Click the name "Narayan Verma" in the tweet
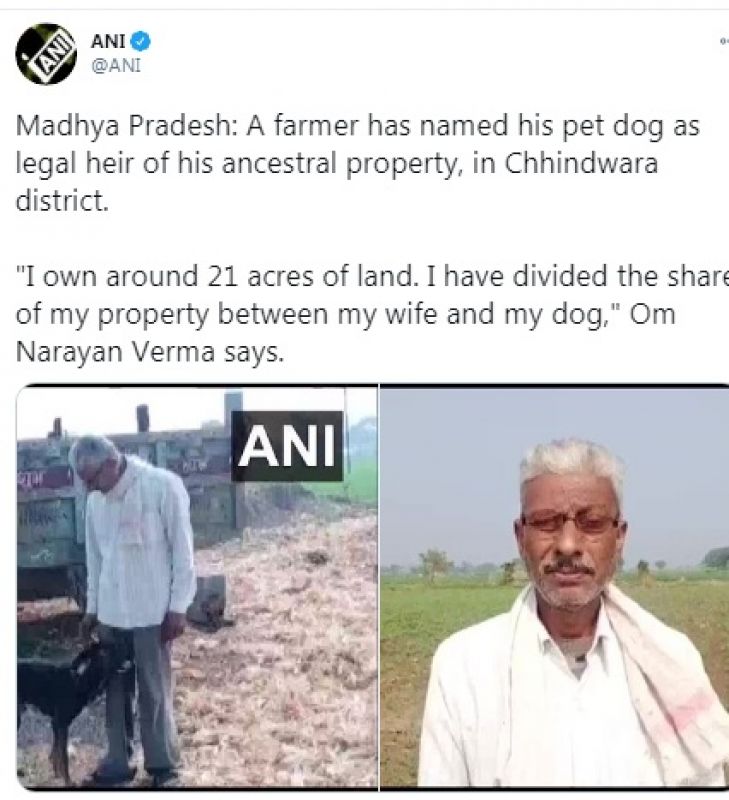This screenshot has width=729, height=800. tap(116, 352)
